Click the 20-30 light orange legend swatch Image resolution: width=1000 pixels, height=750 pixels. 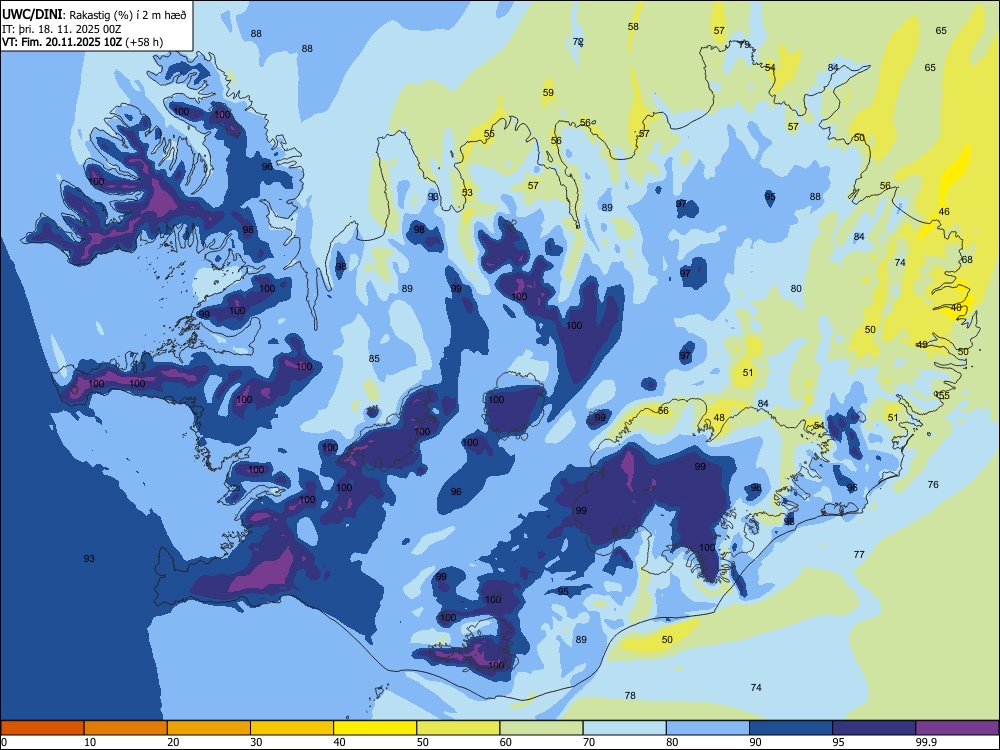[x=209, y=728]
